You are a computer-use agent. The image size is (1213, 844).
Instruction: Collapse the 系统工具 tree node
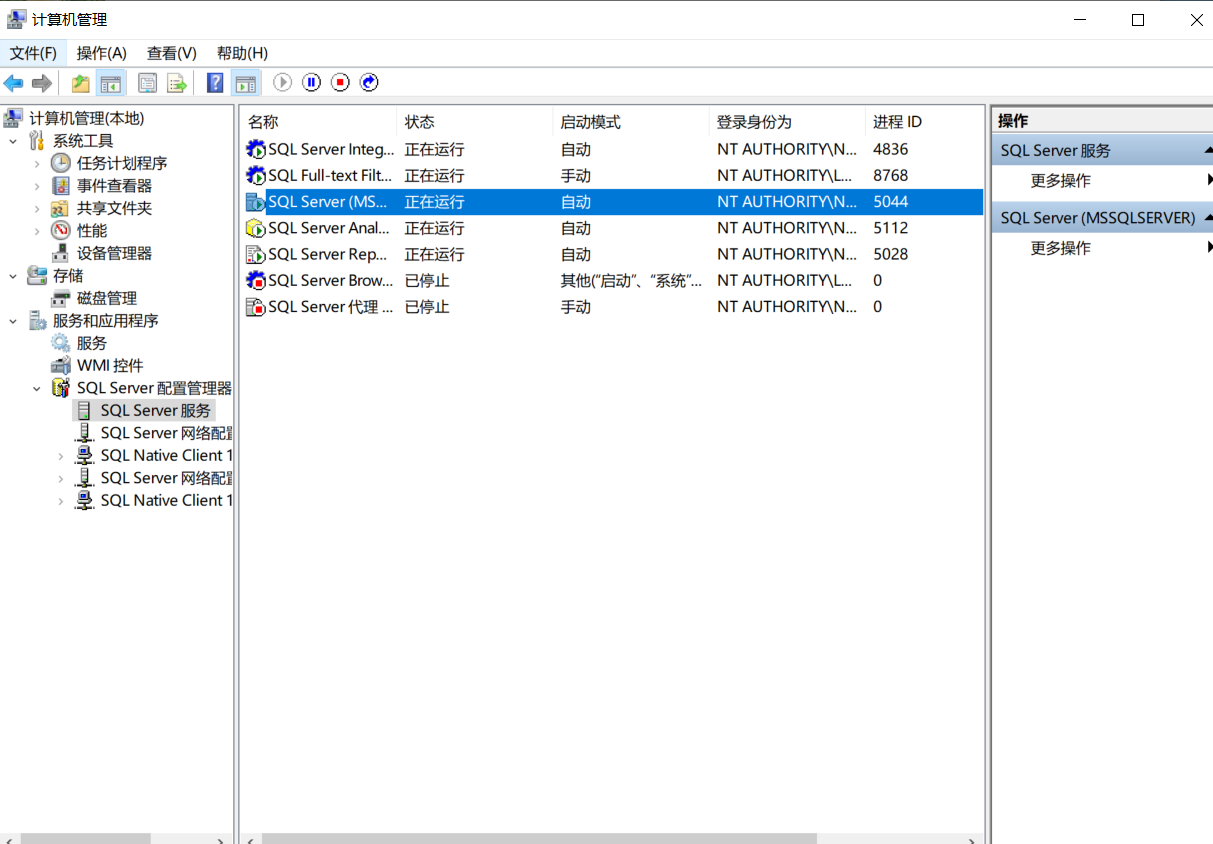tap(13, 141)
